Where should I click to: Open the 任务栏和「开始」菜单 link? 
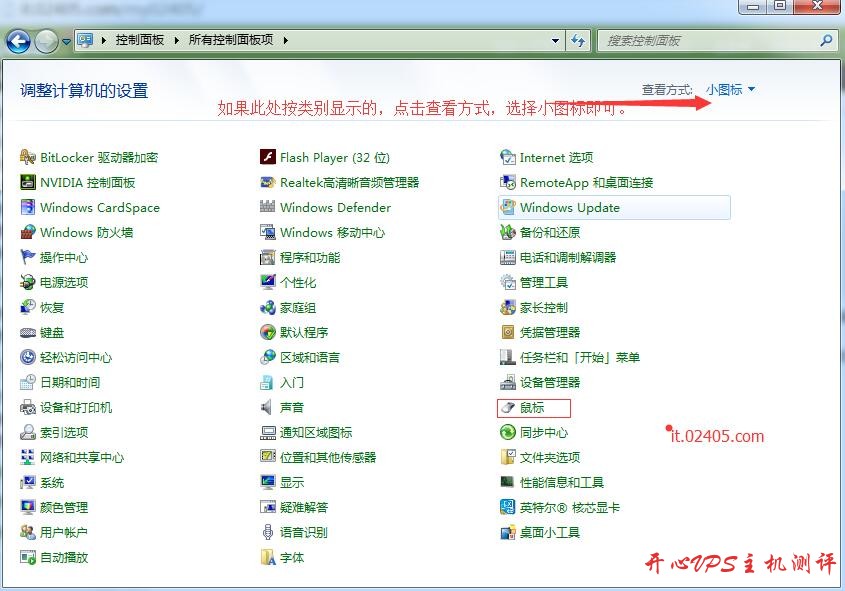(x=580, y=357)
